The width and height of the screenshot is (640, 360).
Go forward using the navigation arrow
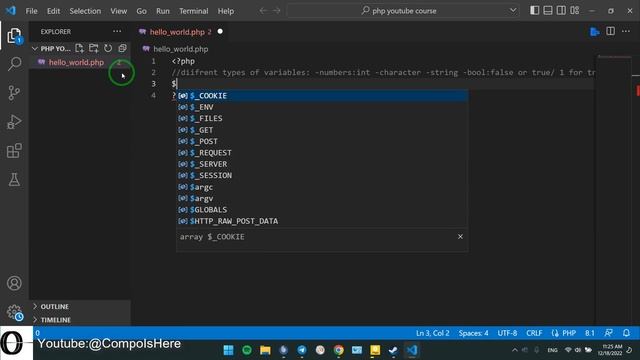(276, 11)
